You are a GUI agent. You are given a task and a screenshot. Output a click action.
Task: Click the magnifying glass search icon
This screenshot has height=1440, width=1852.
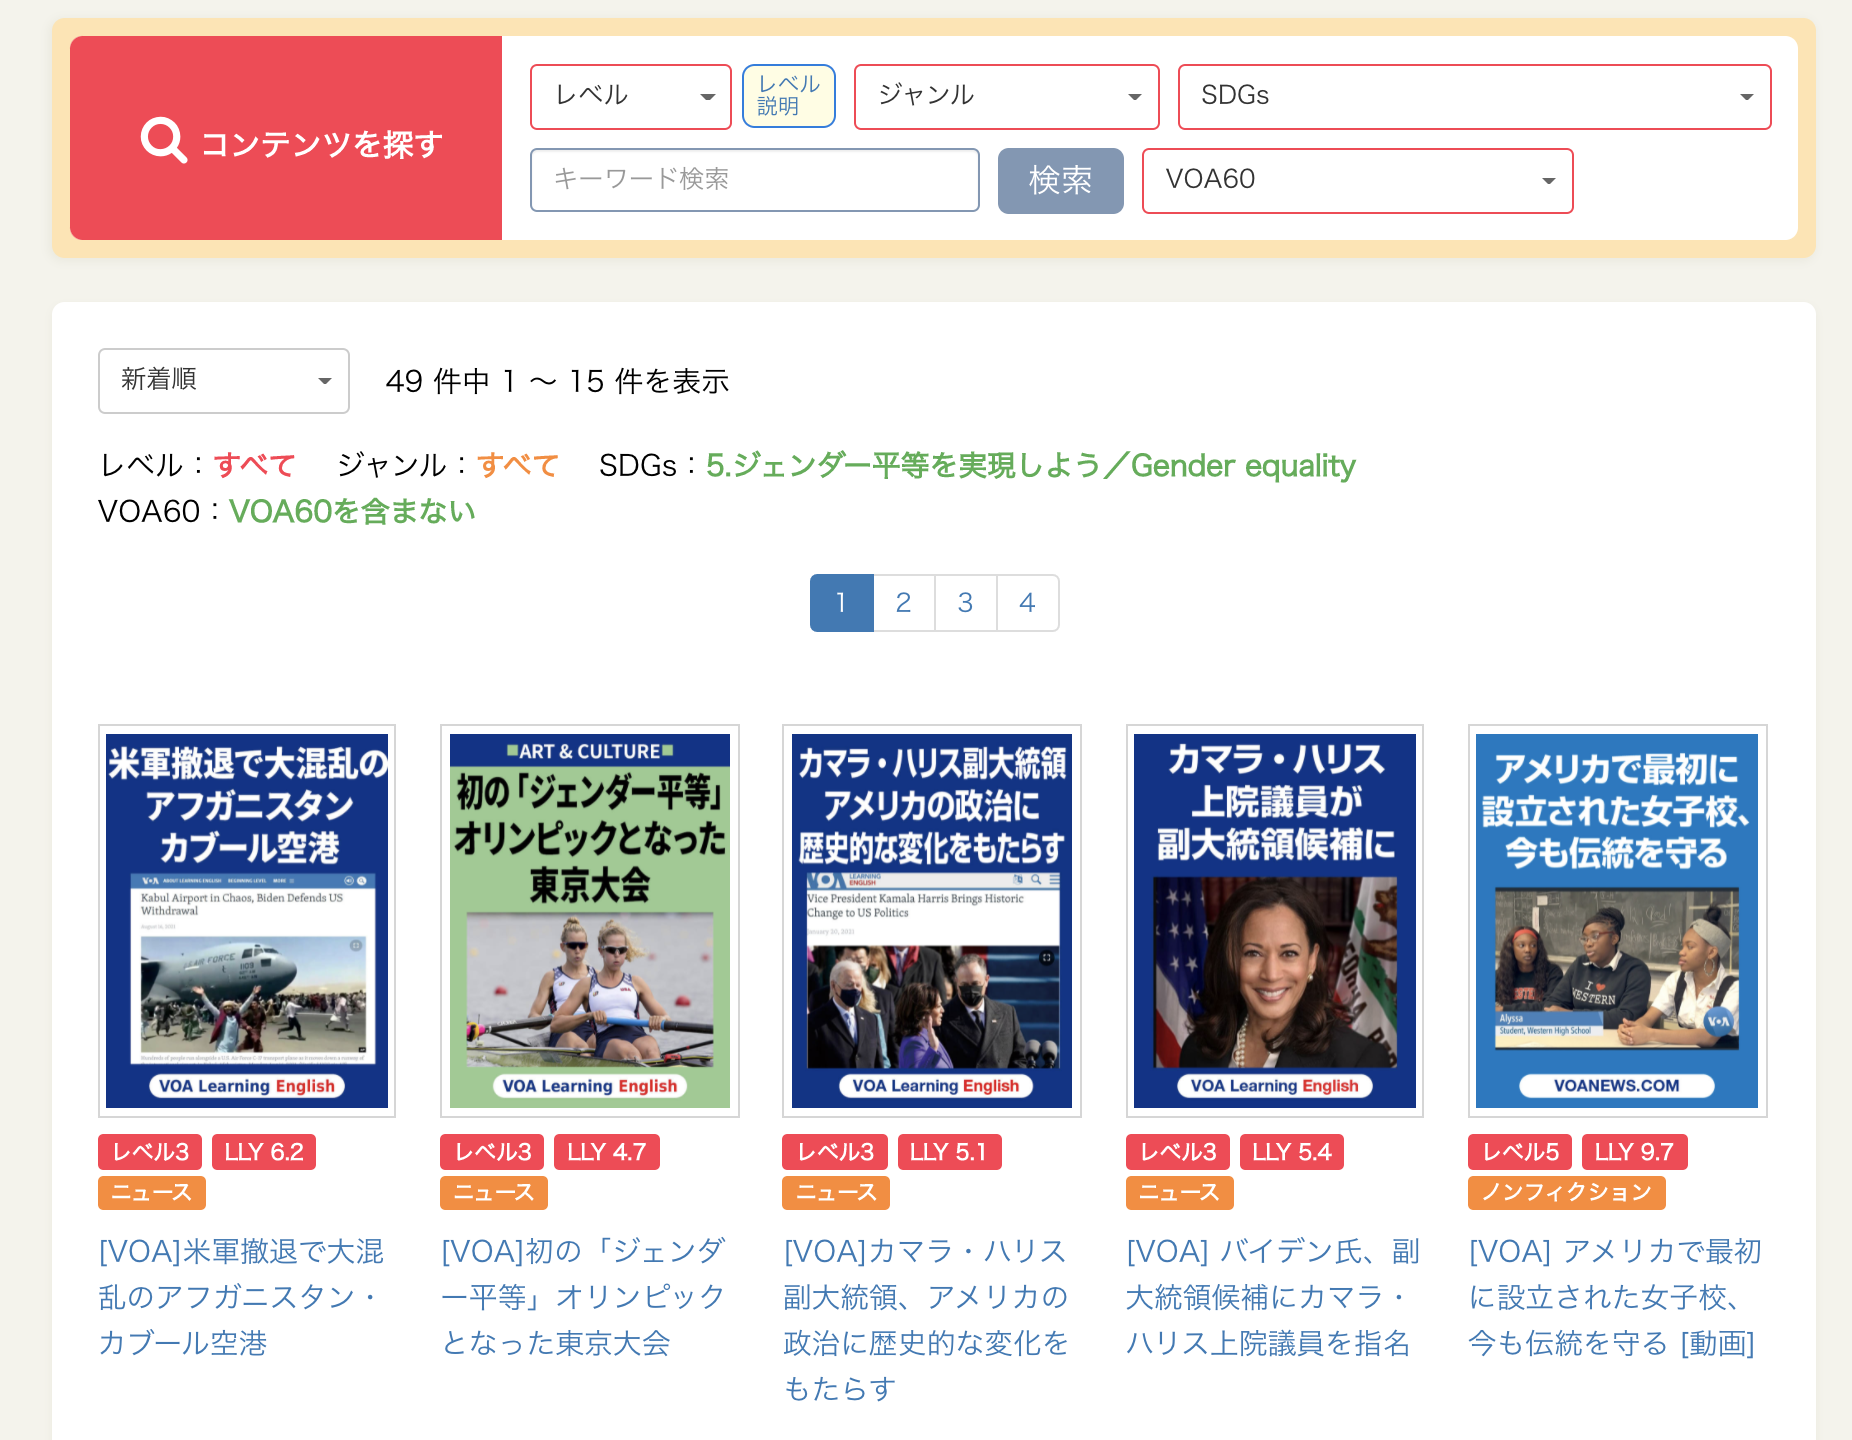pos(164,140)
